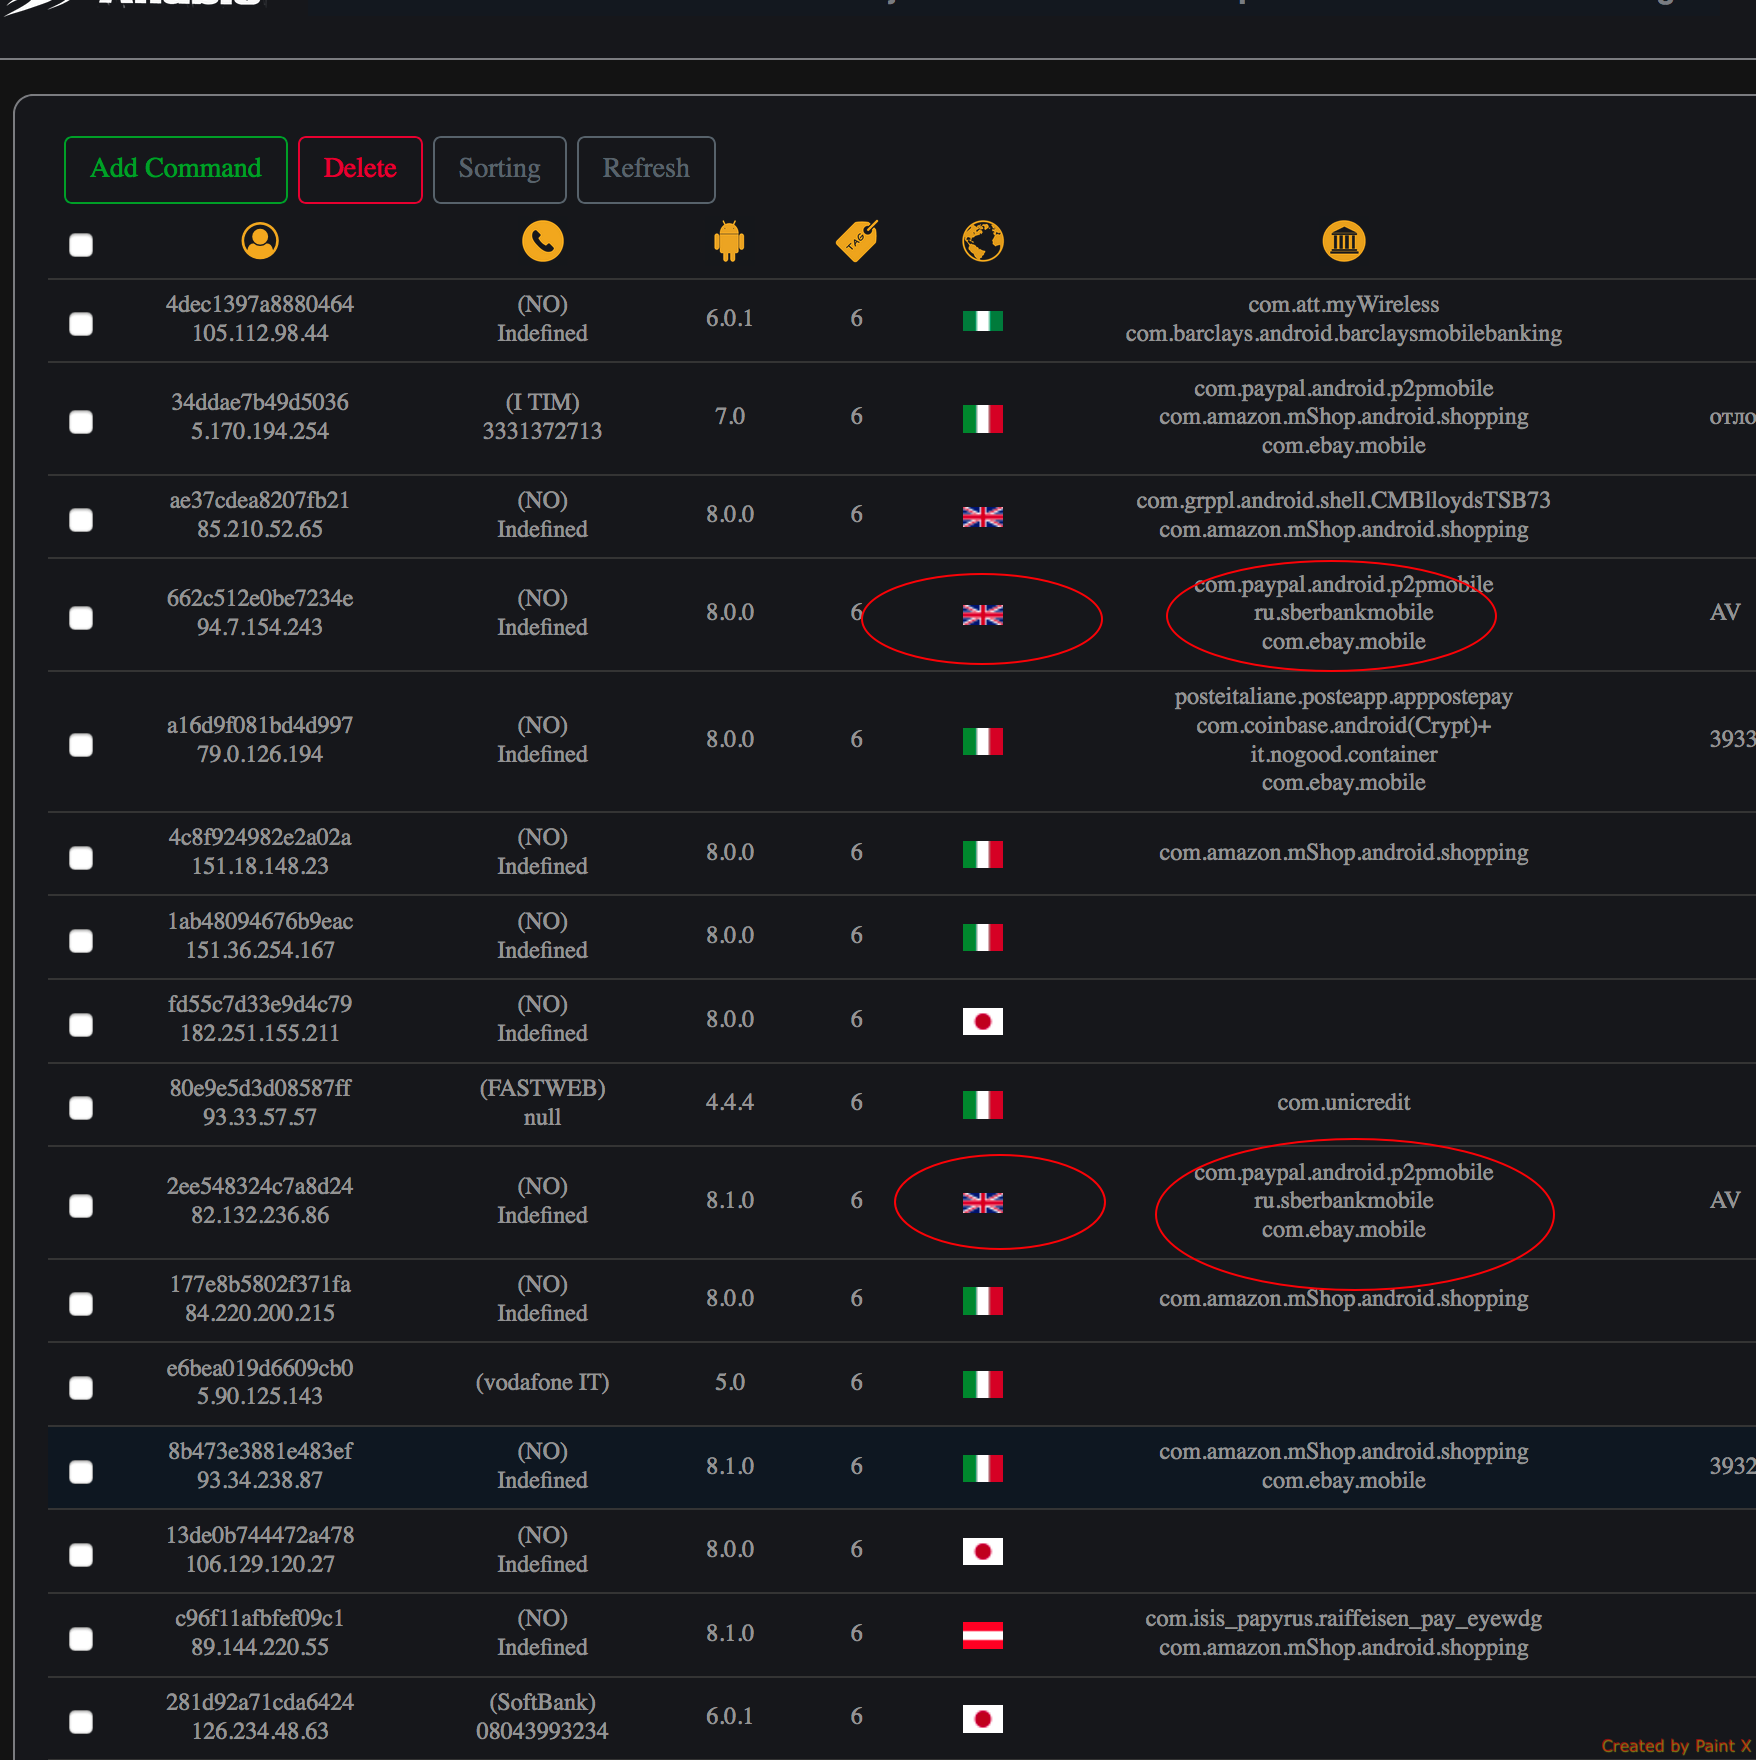Click the red Delete button
Viewport: 1756px width, 1760px height.
tap(360, 169)
